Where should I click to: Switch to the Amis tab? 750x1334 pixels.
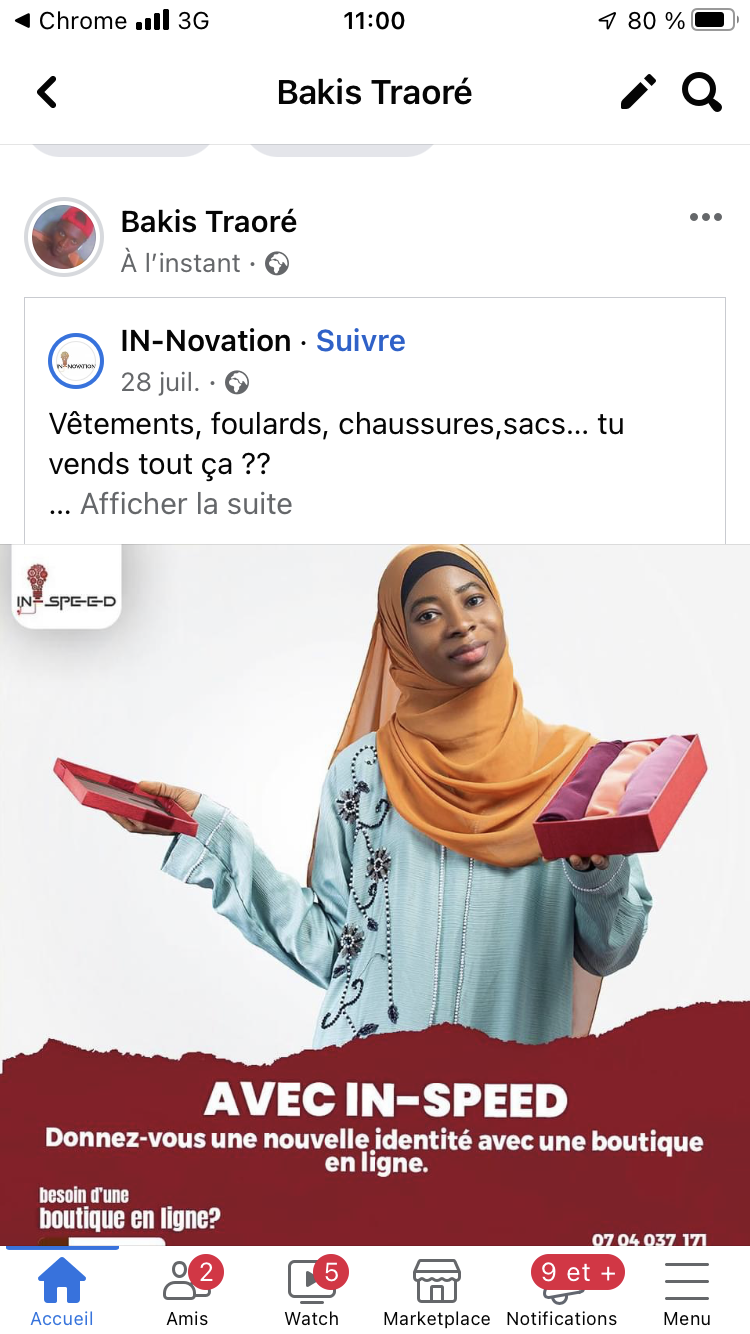pos(187,1290)
